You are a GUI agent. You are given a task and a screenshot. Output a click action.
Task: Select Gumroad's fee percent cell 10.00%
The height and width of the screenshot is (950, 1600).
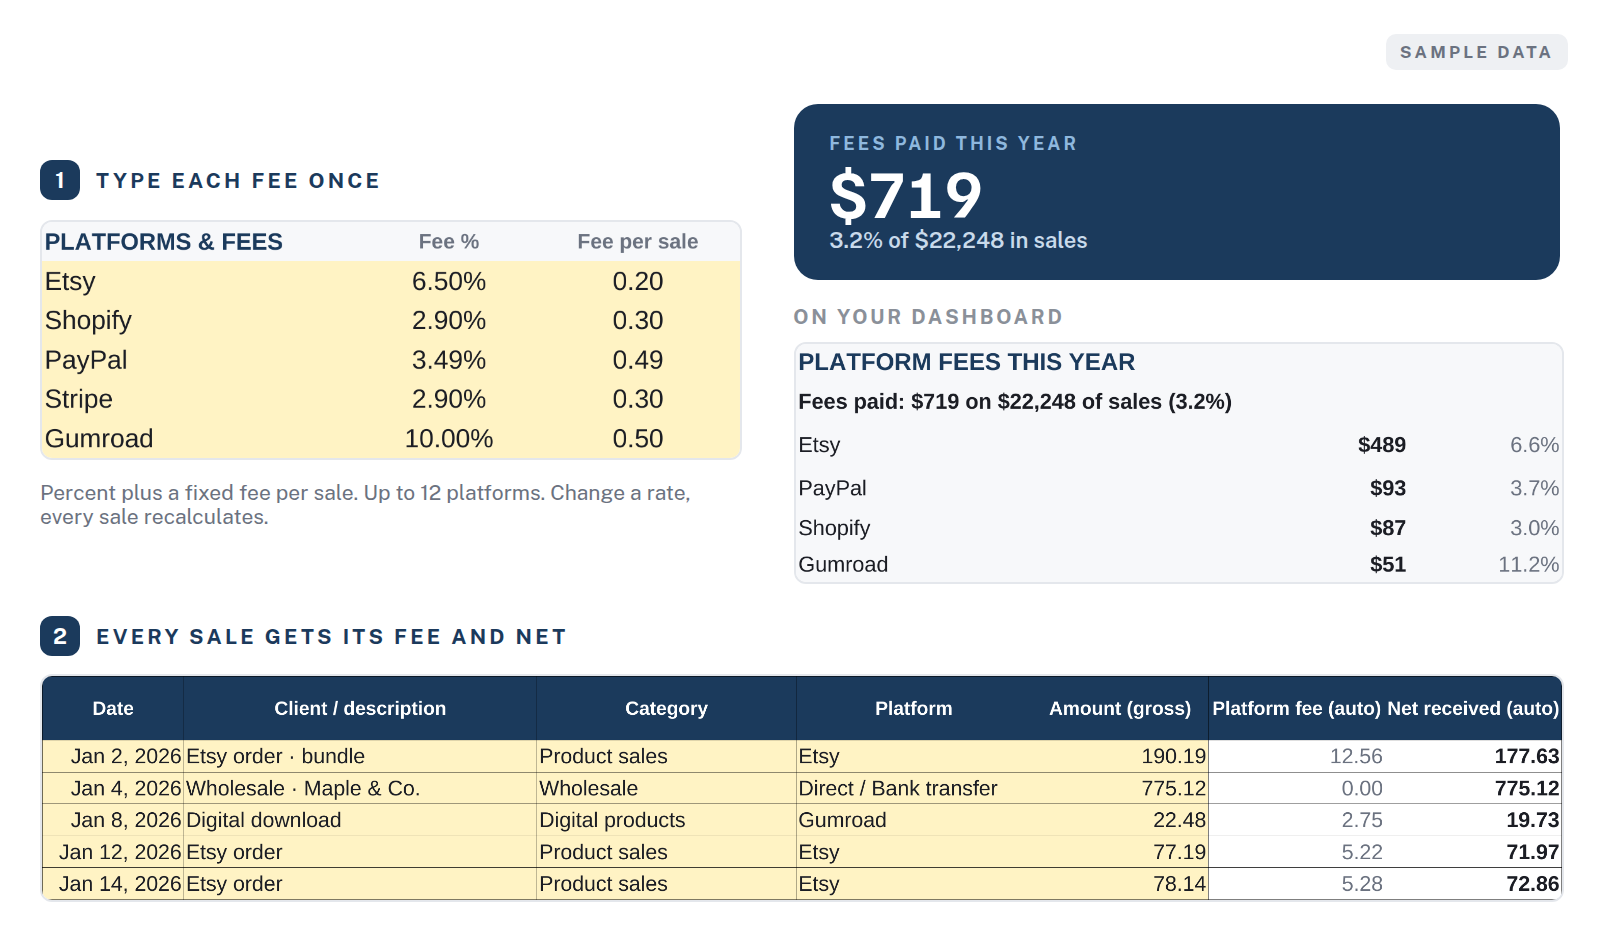[449, 439]
